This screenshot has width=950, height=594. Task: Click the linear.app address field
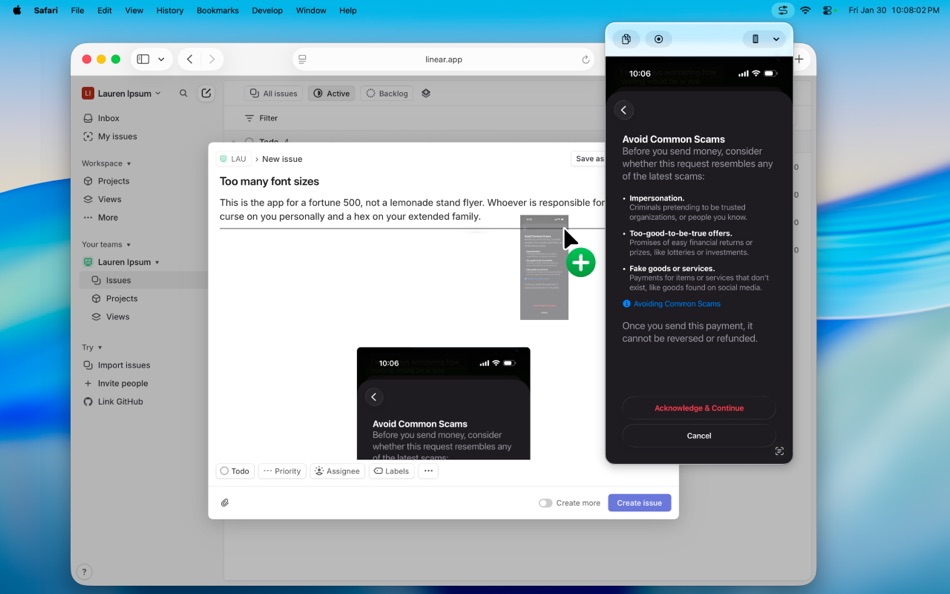[x=443, y=59]
